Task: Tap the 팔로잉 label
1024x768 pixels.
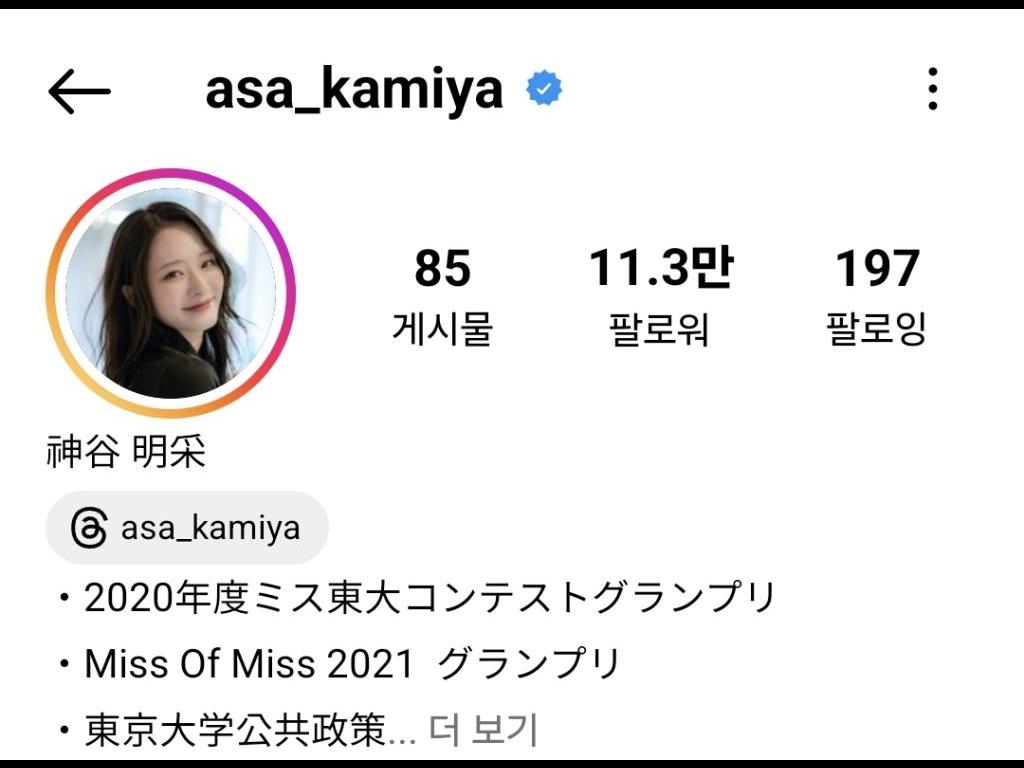Action: pos(876,328)
